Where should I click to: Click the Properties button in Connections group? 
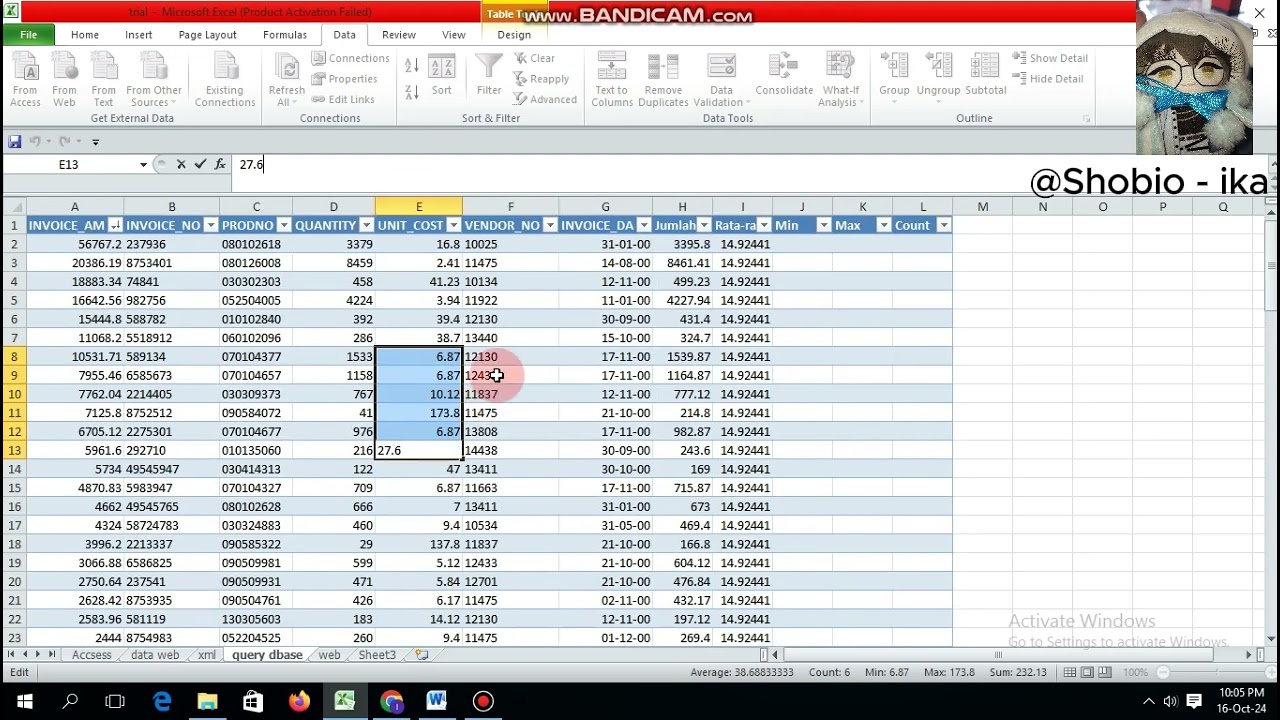click(344, 79)
